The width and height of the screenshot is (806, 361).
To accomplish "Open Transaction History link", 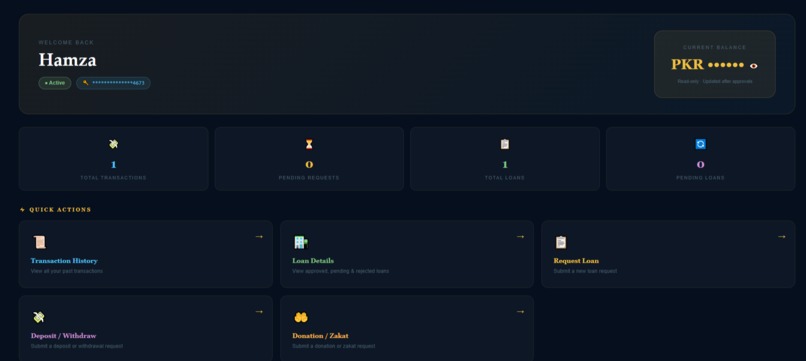I will coord(64,261).
